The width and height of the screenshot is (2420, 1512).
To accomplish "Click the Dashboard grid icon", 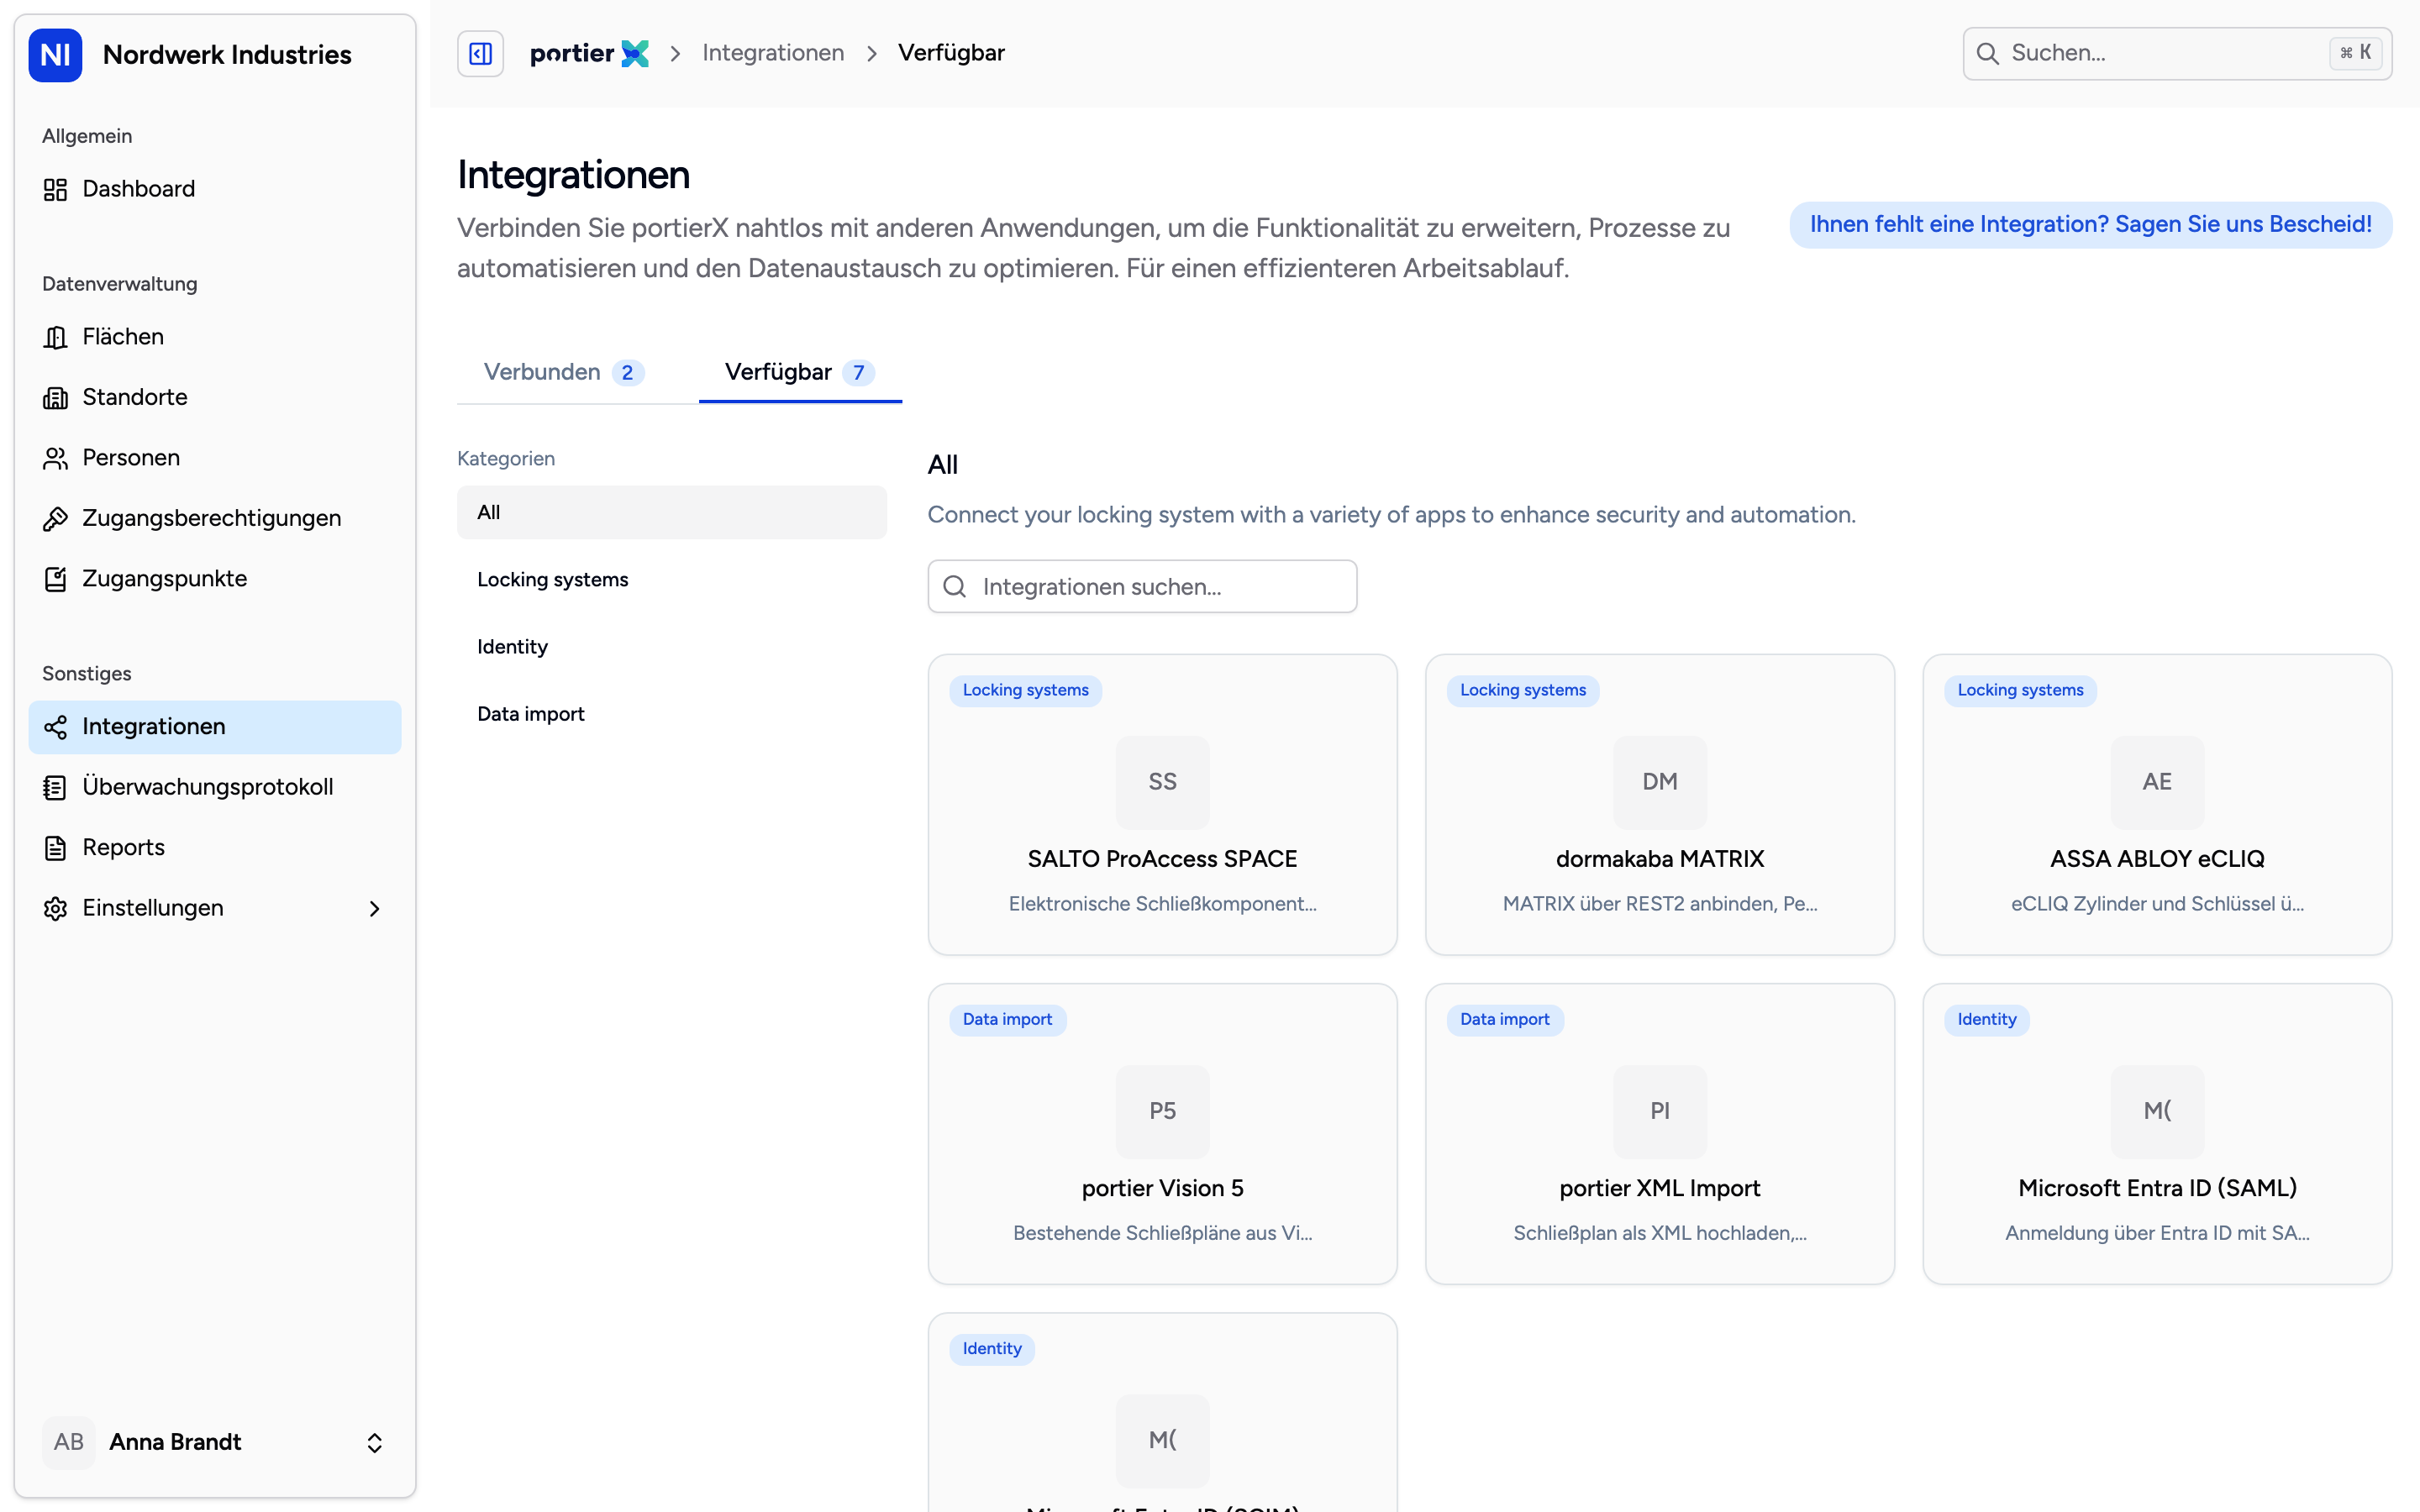I will click(55, 189).
